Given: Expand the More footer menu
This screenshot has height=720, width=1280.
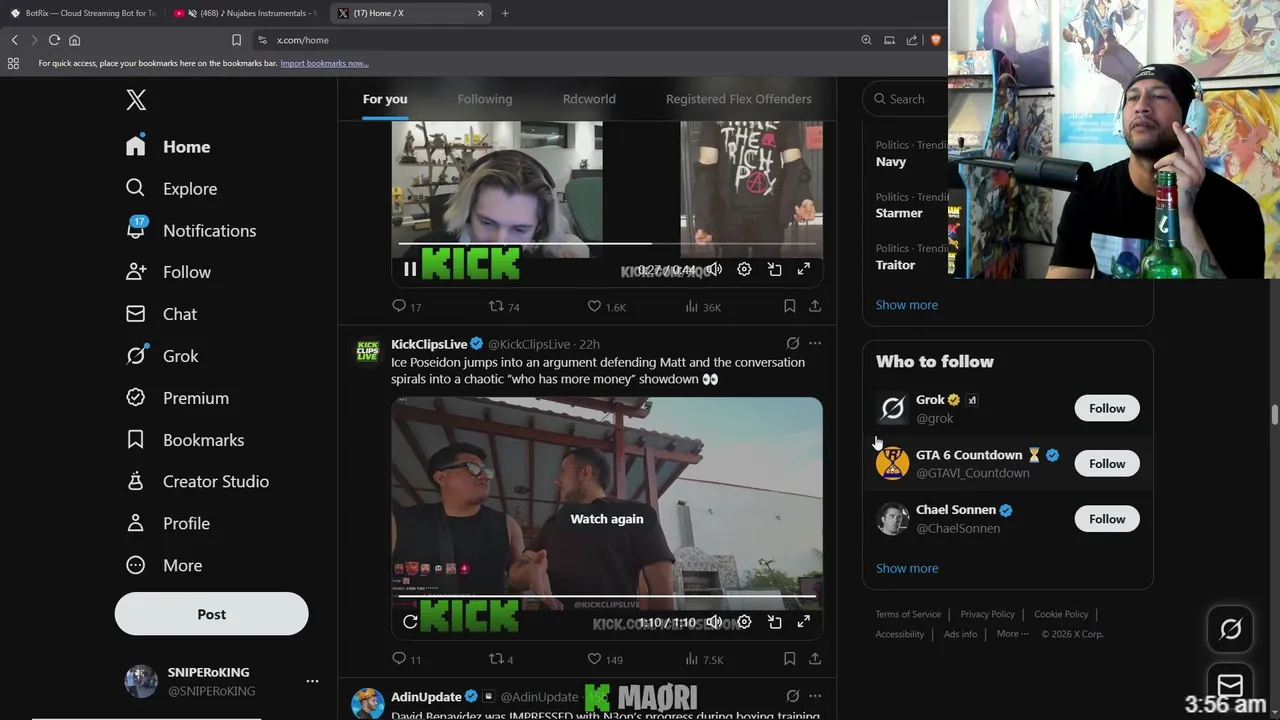Looking at the screenshot, I should coord(1012,634).
